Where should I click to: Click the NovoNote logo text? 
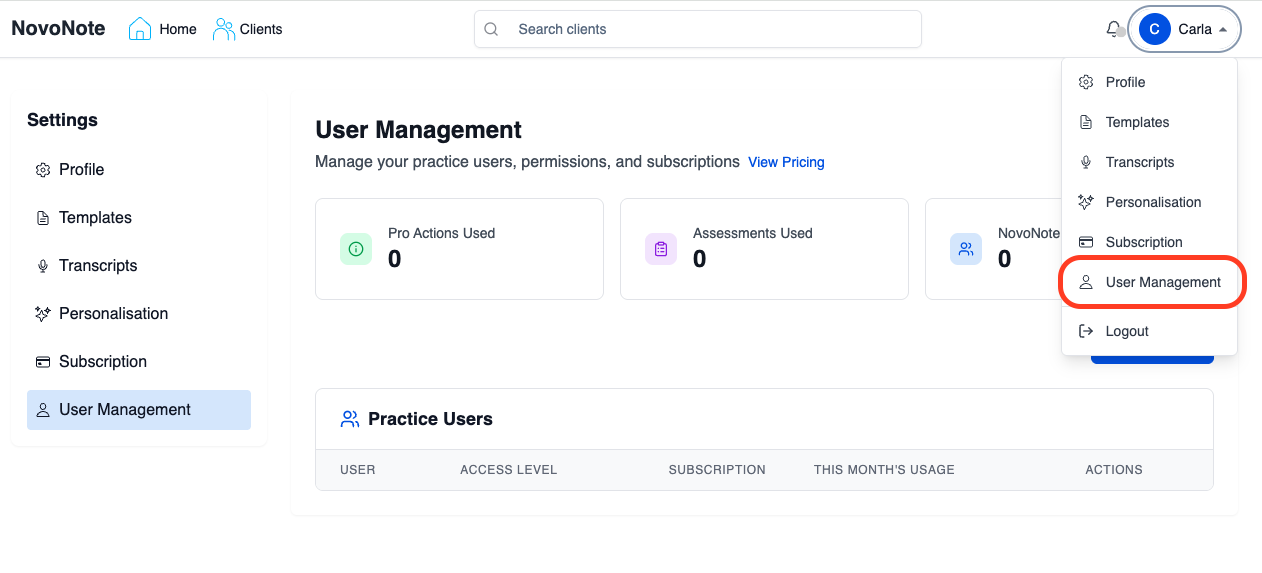click(58, 29)
